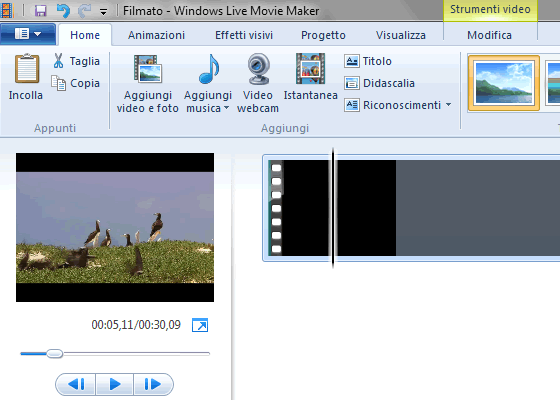Play the video preview
The height and width of the screenshot is (400, 560).
(115, 384)
